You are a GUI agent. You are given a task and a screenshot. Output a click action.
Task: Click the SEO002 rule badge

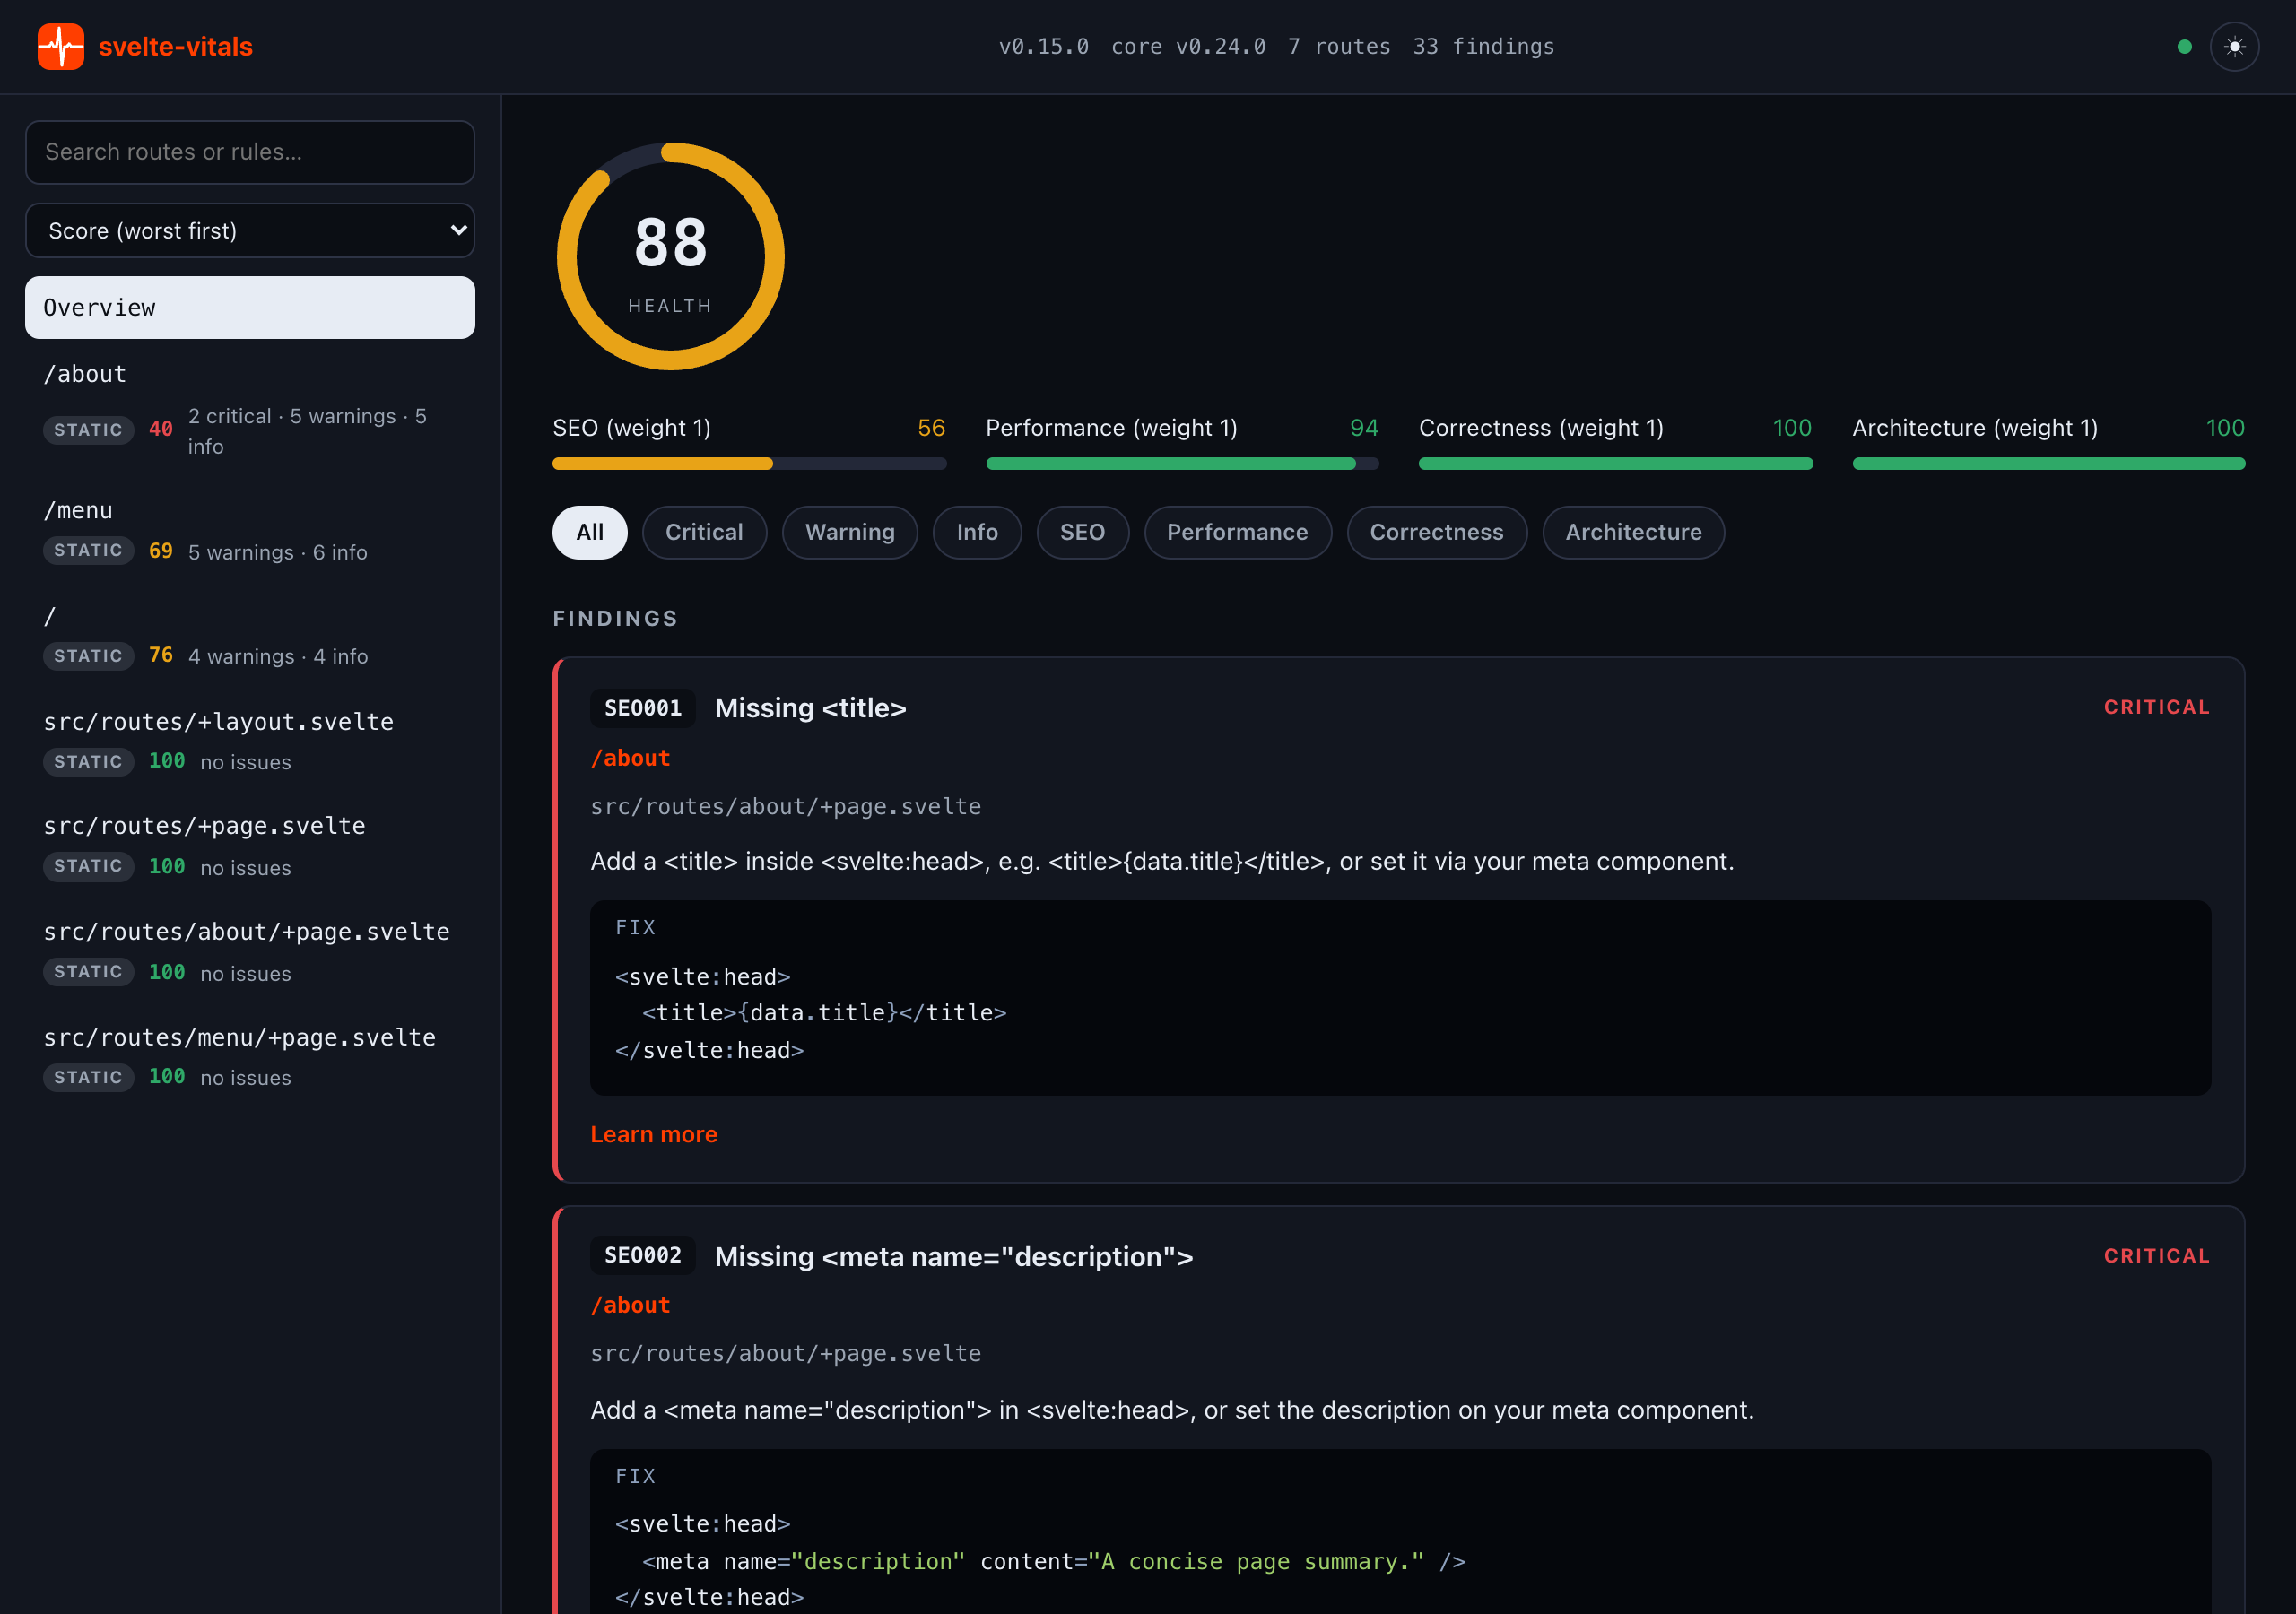(643, 1256)
